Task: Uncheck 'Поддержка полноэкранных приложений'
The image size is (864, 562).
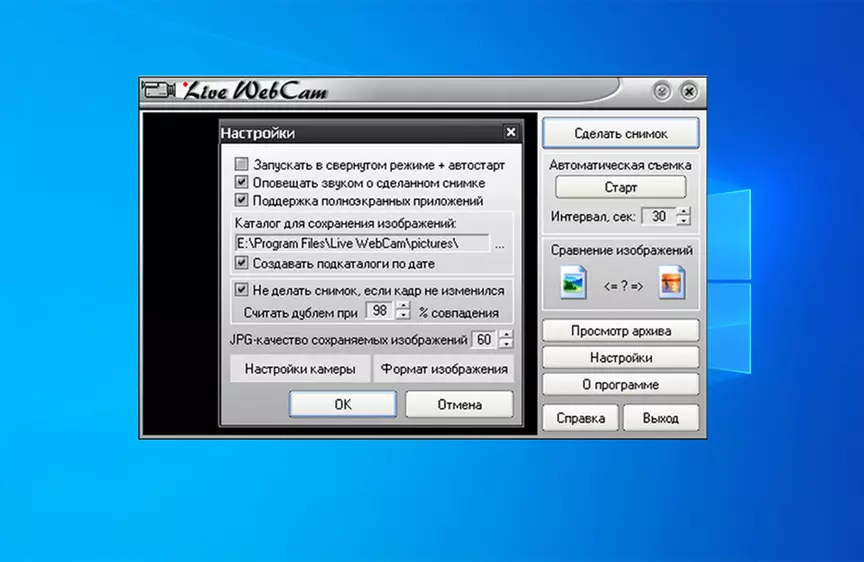Action: [241, 199]
